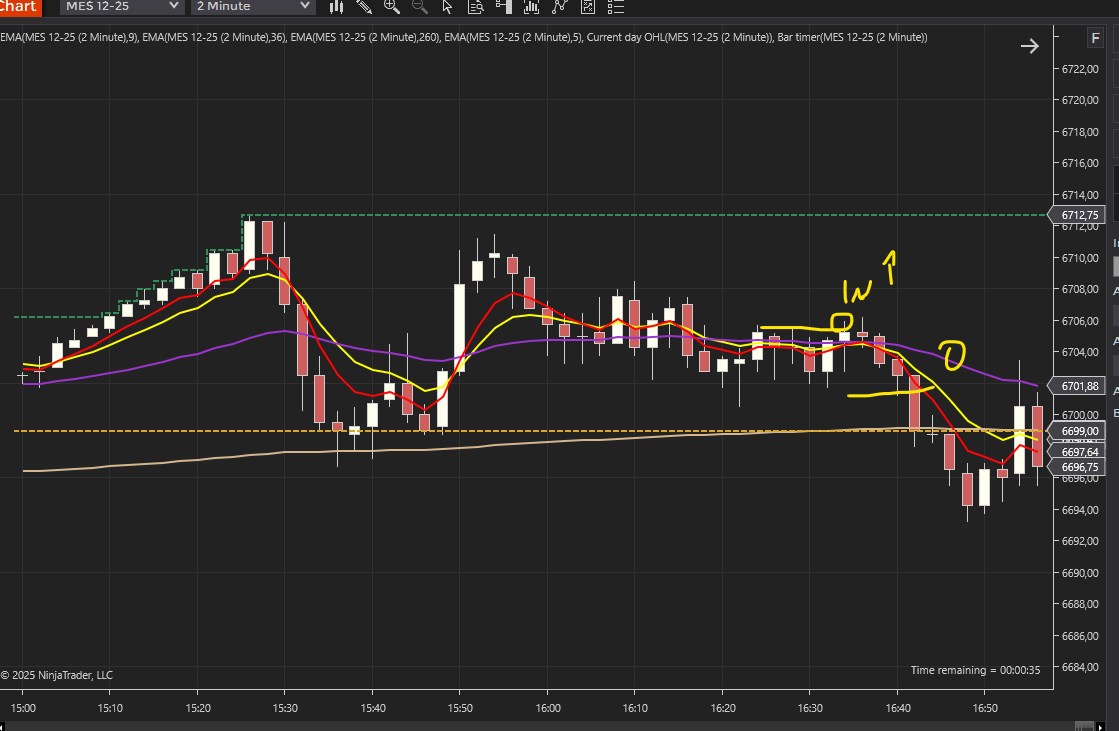The image size is (1119, 731).
Task: Switch to the Chart tab
Action: 20,7
